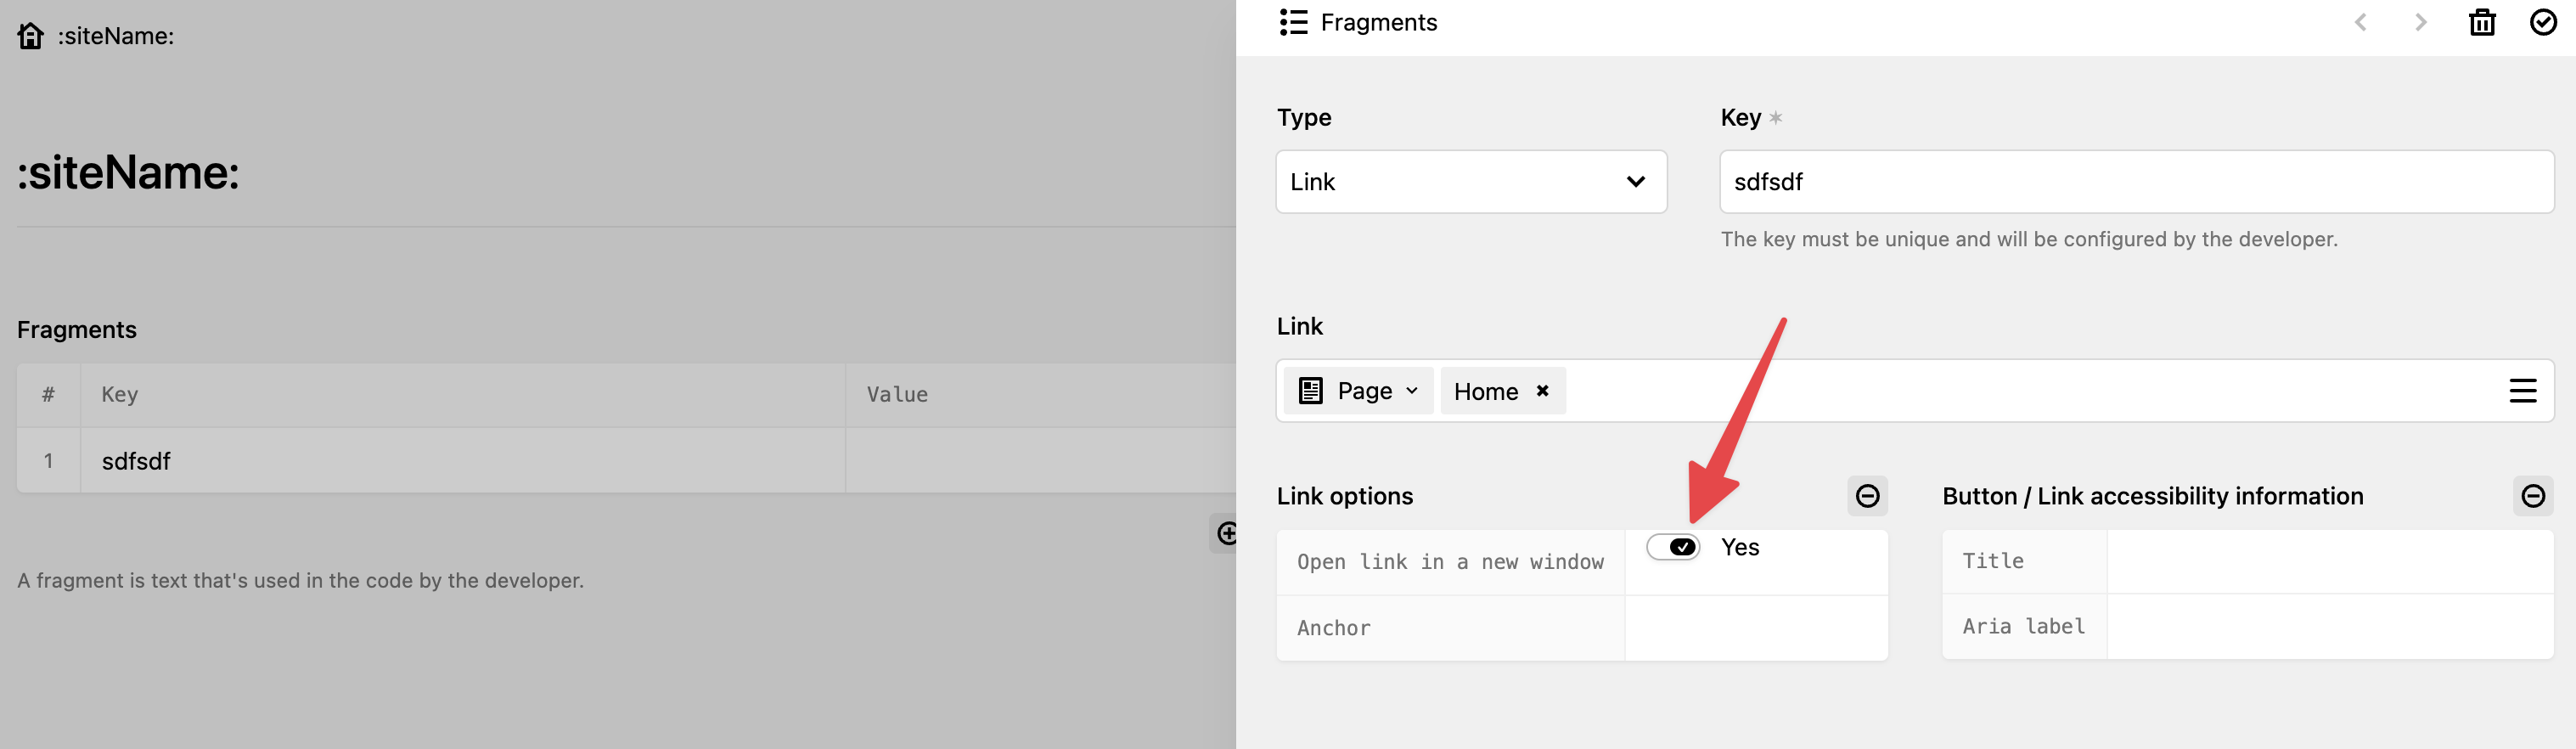2576x749 pixels.
Task: Delete the fragment using the trash icon
Action: 2482,21
